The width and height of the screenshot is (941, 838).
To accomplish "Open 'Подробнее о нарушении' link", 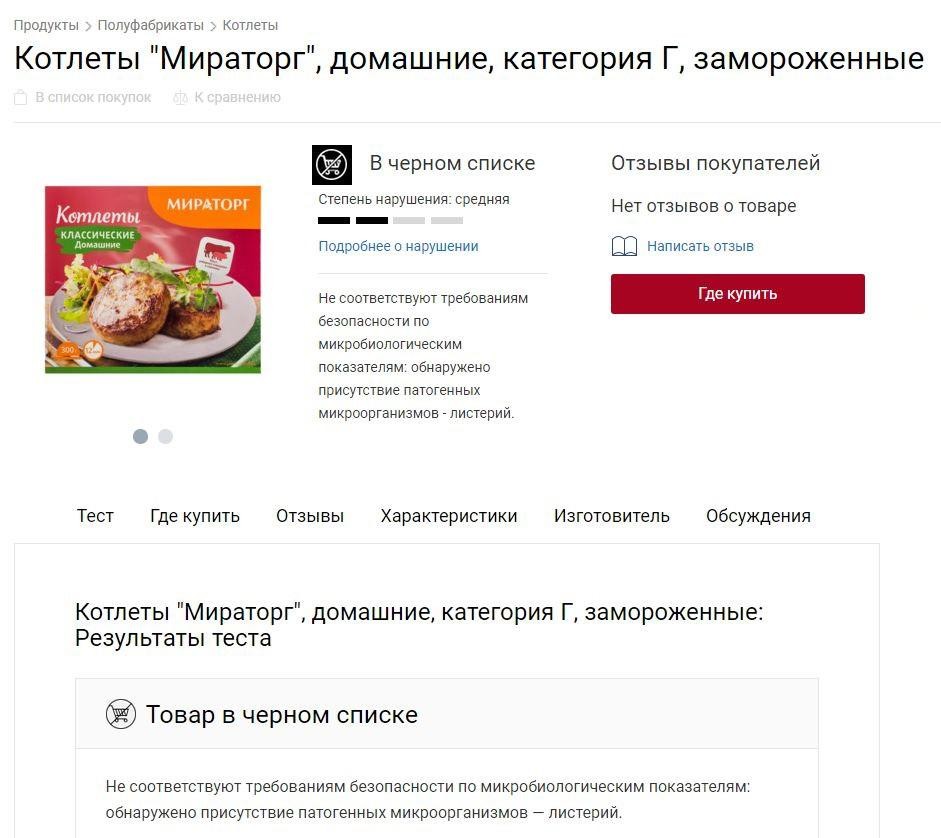I will [x=398, y=246].
